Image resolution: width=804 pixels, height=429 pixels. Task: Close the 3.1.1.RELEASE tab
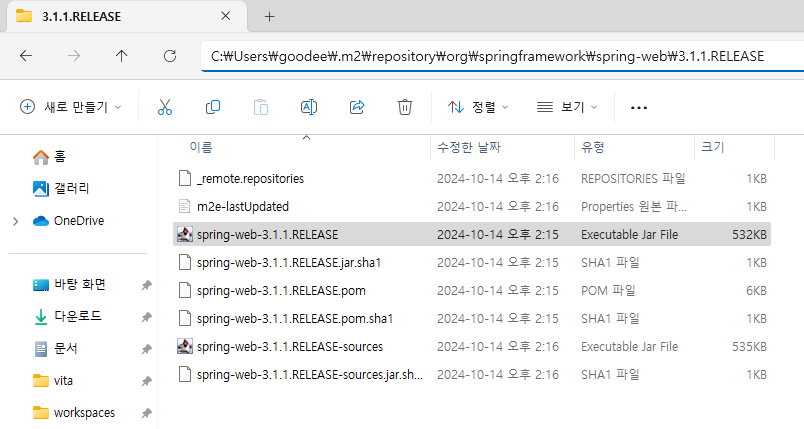click(226, 16)
